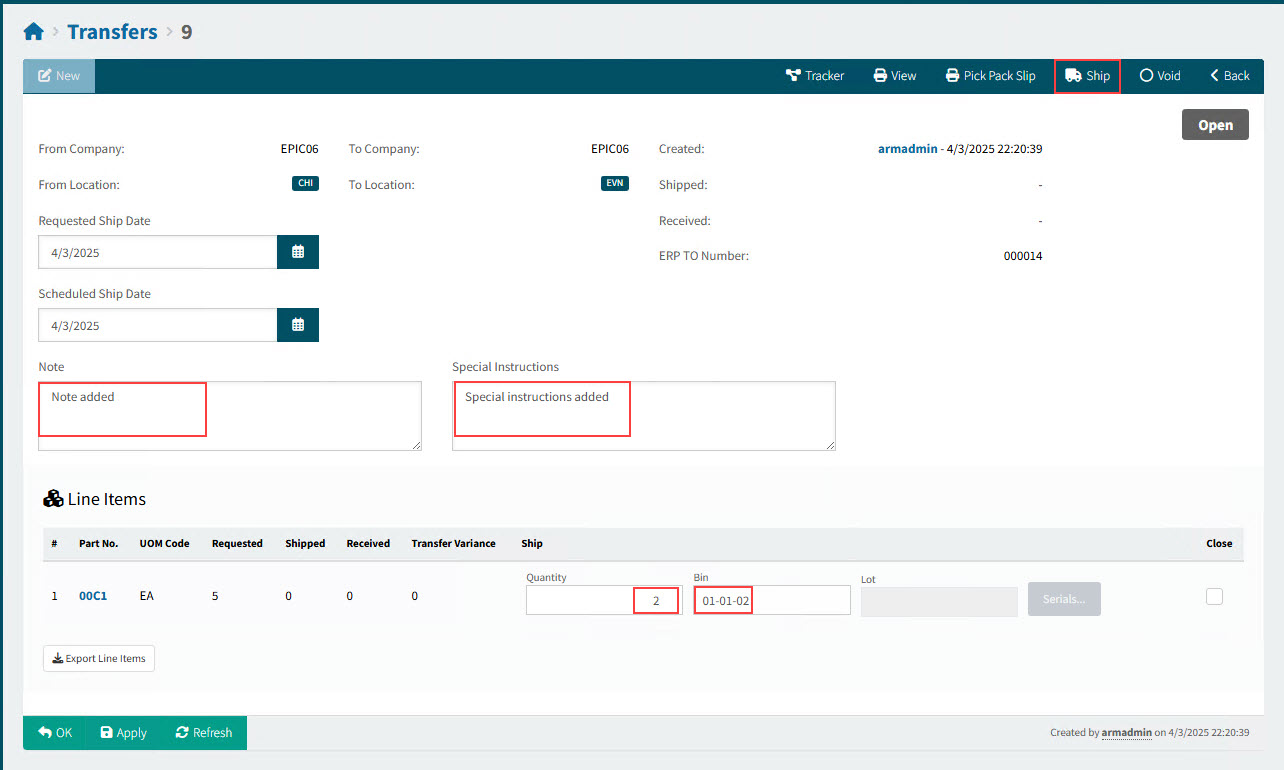1284x770 pixels.
Task: Void this transfer
Action: 1160,76
